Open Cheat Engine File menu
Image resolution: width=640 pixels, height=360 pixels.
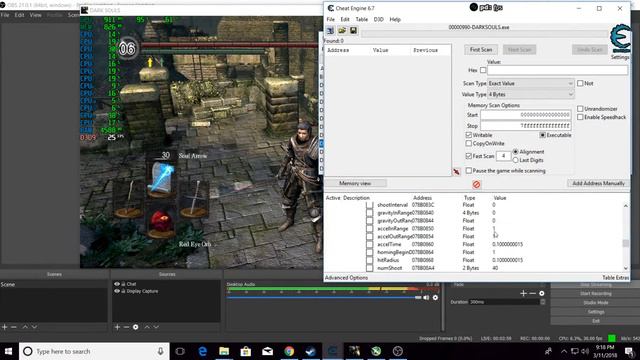[331, 19]
